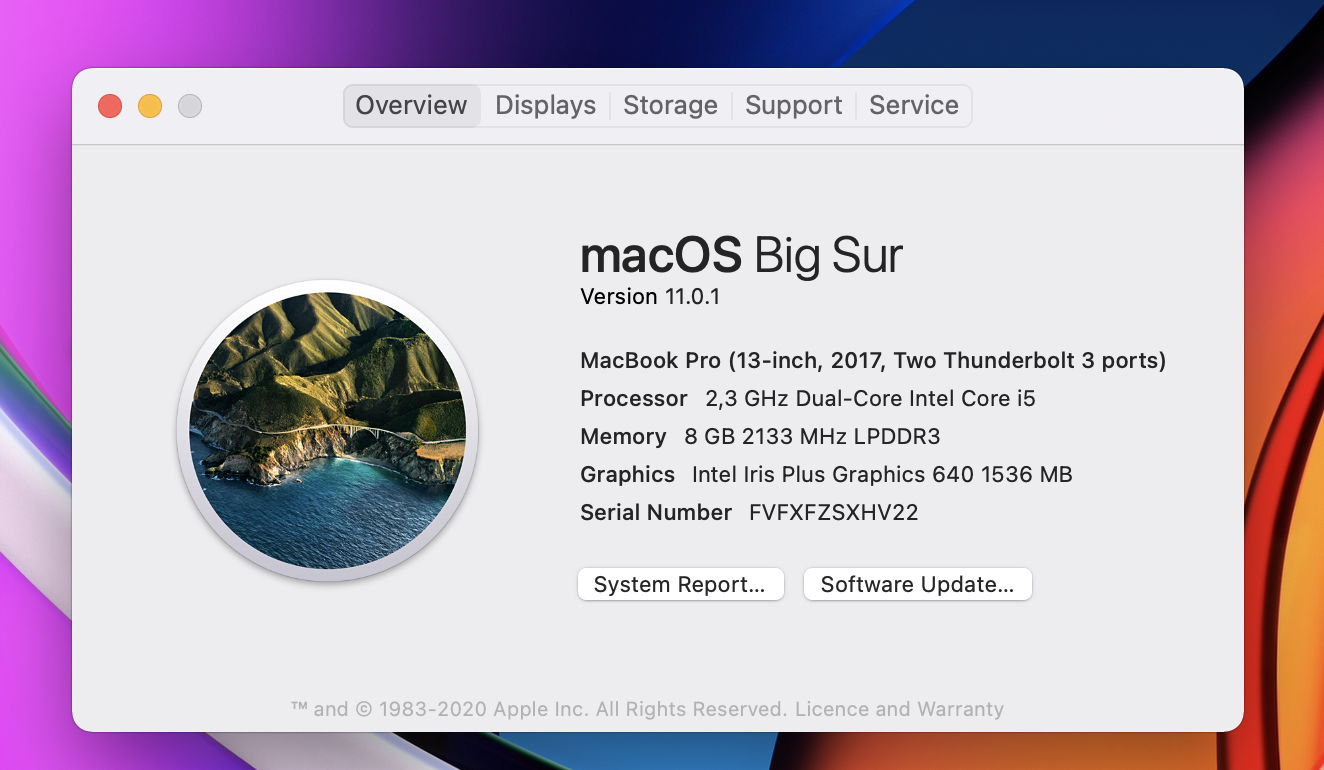Go to the Support tab
The width and height of the screenshot is (1324, 770).
[794, 105]
